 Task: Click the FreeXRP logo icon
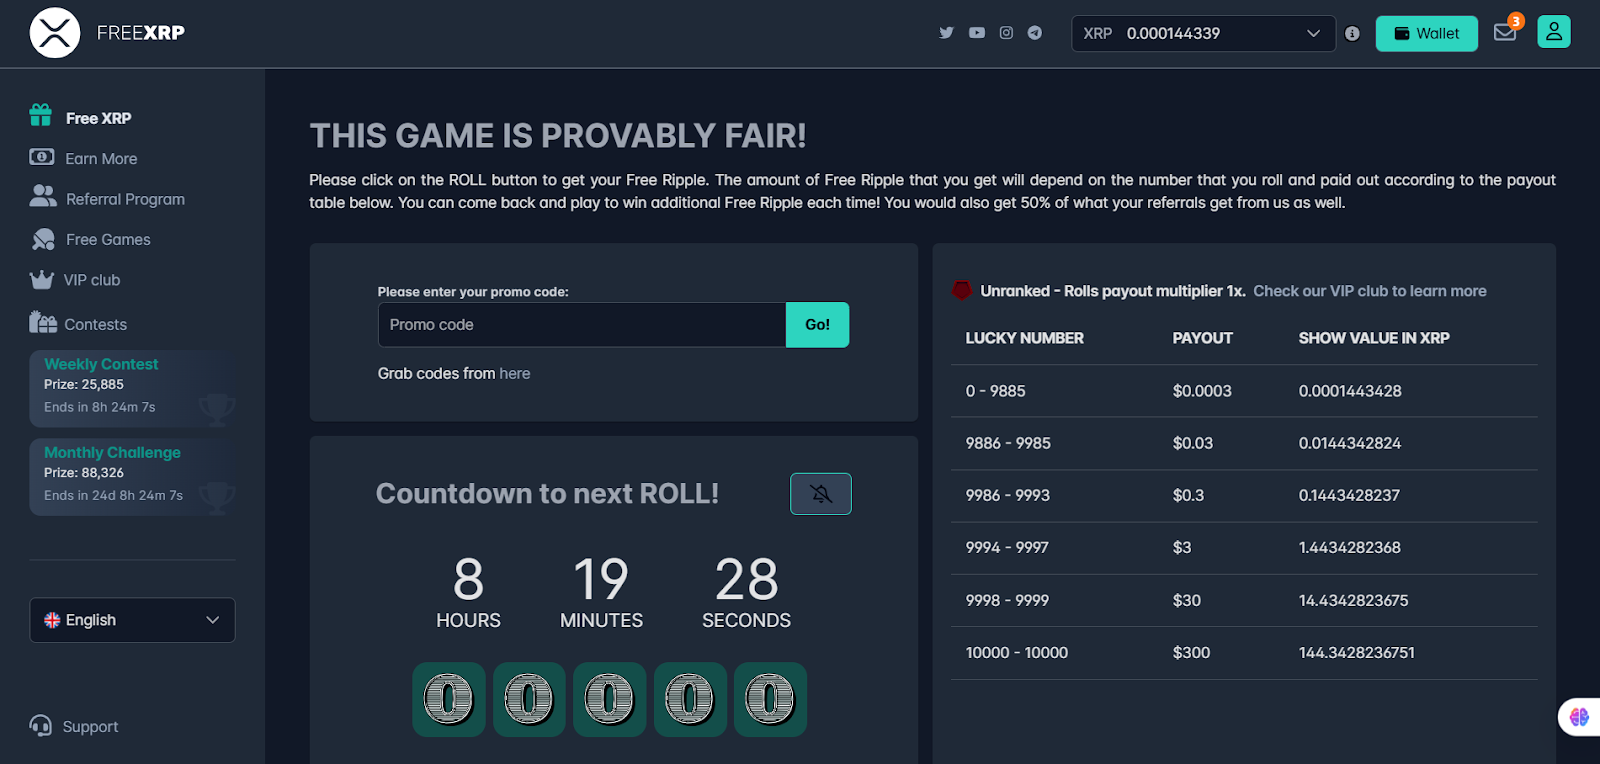coord(55,33)
